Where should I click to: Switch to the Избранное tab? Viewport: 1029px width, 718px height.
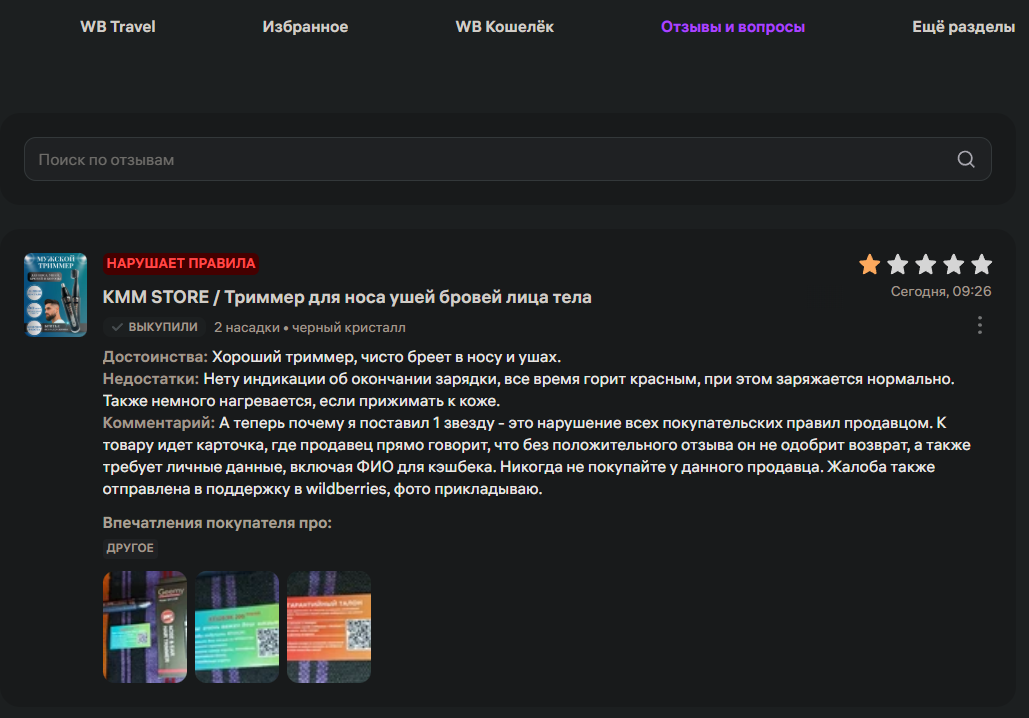click(305, 27)
